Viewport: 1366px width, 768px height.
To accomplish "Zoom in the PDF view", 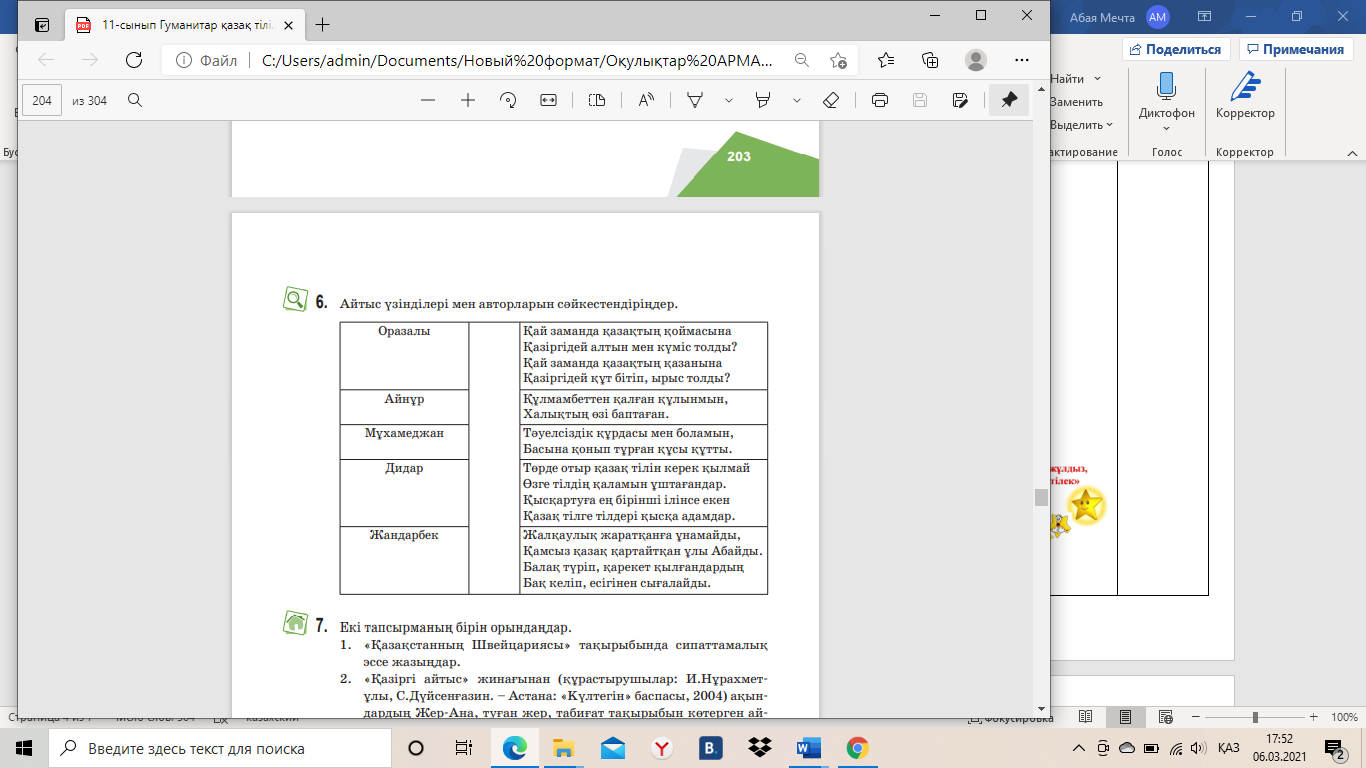I will point(467,100).
